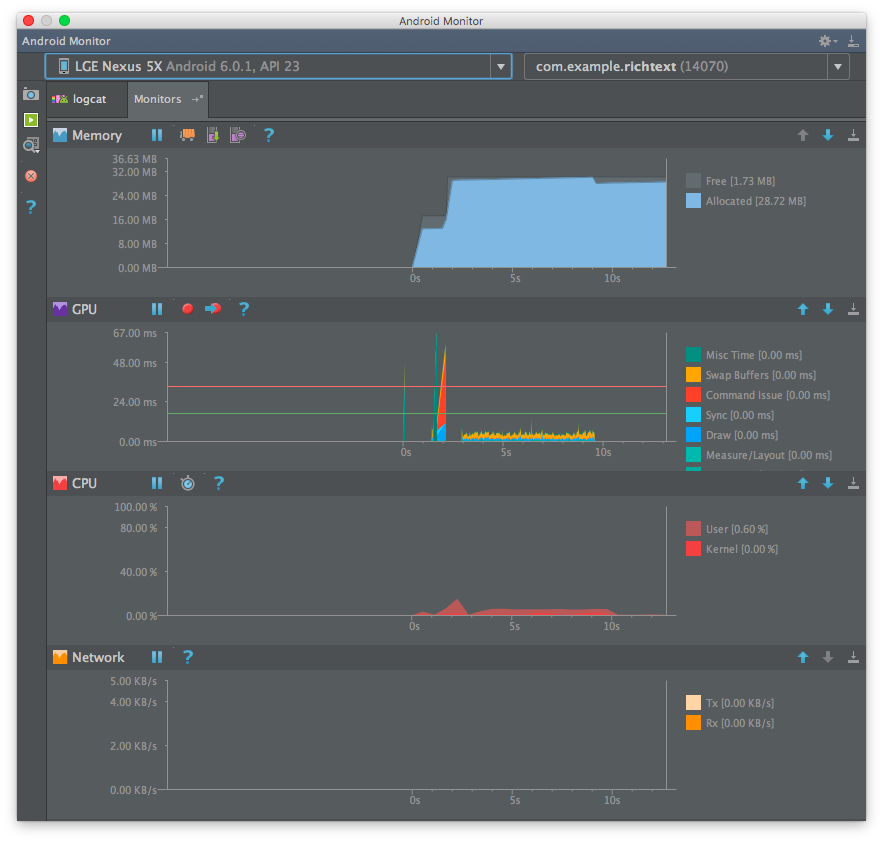Click the arrow on the device selector
The image size is (883, 842).
[501, 66]
